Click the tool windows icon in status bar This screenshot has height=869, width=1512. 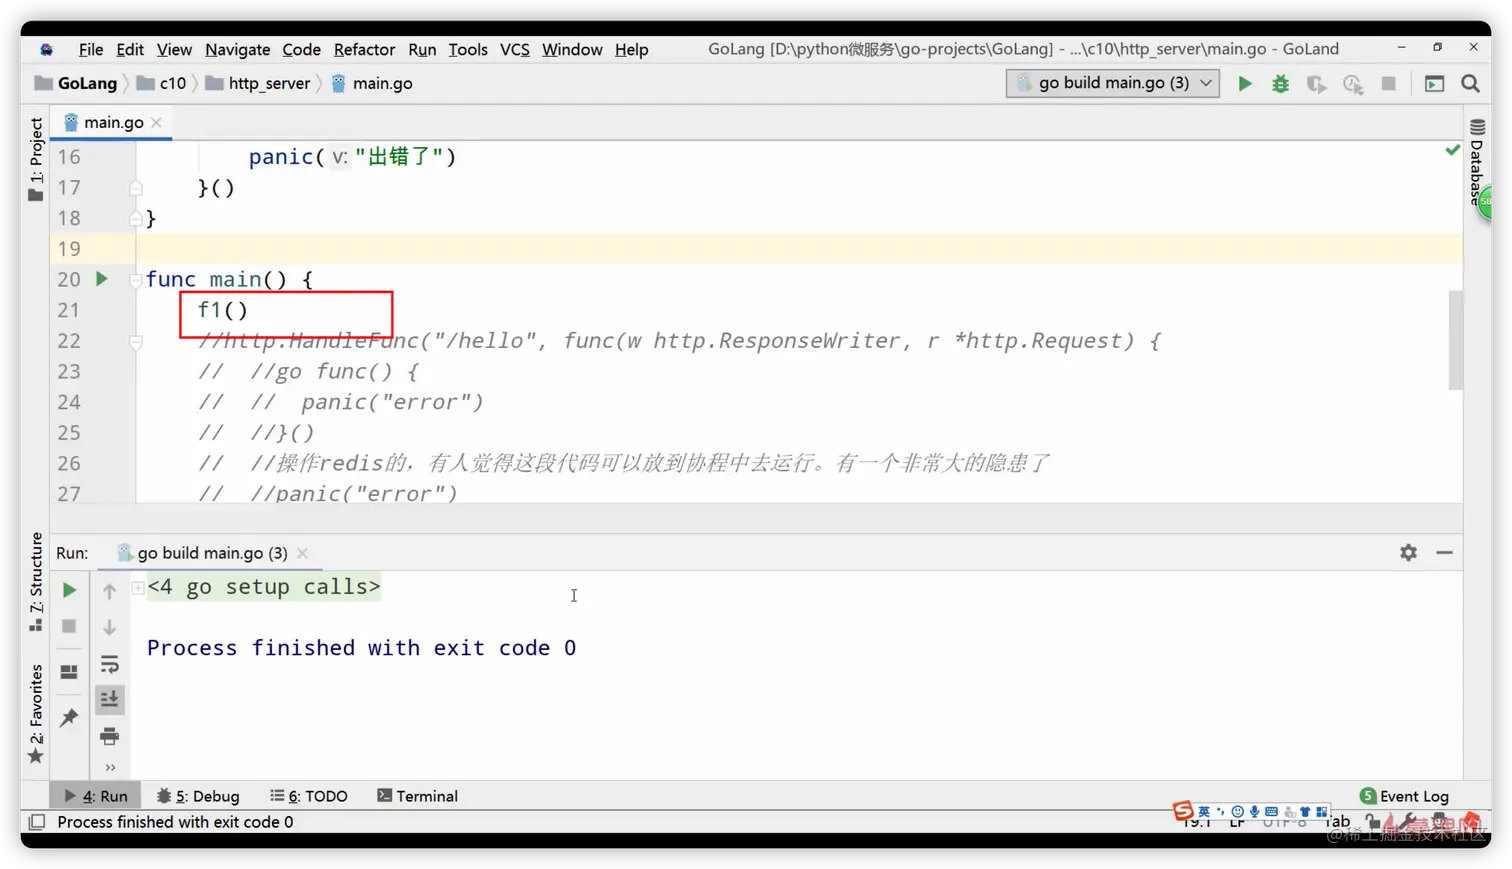pos(37,822)
